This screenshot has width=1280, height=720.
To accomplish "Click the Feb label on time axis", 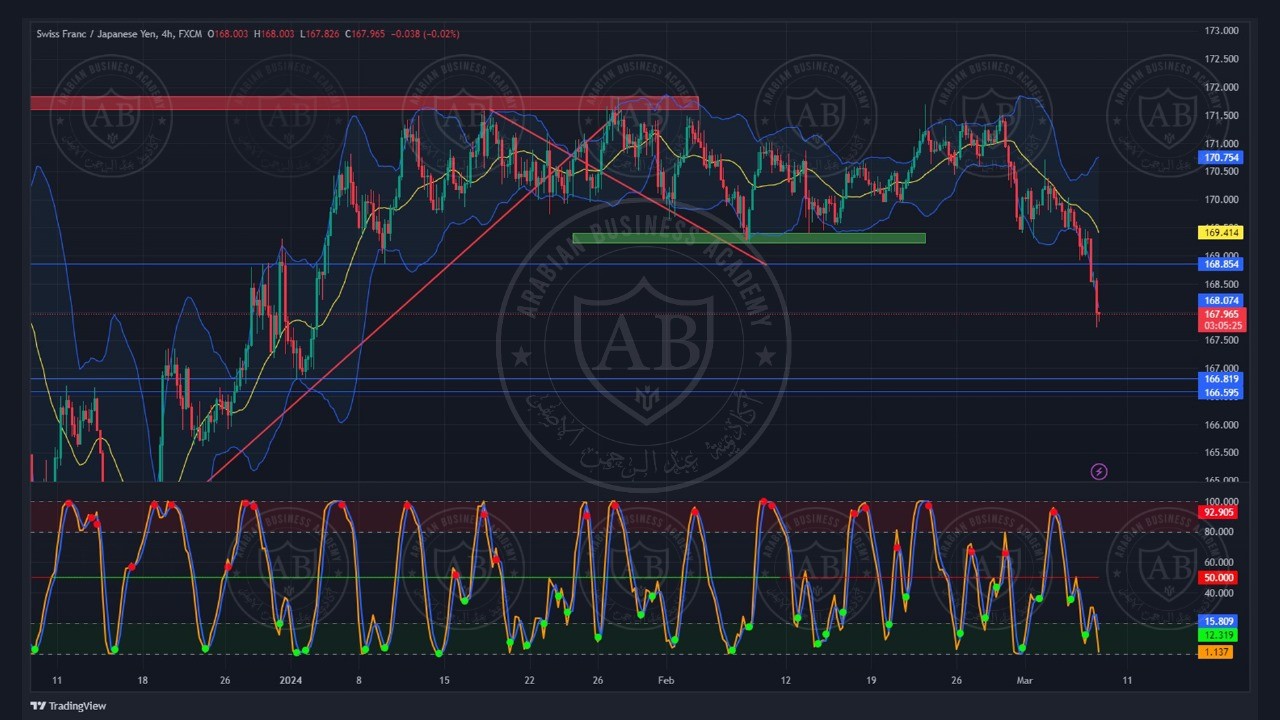I will 667,680.
